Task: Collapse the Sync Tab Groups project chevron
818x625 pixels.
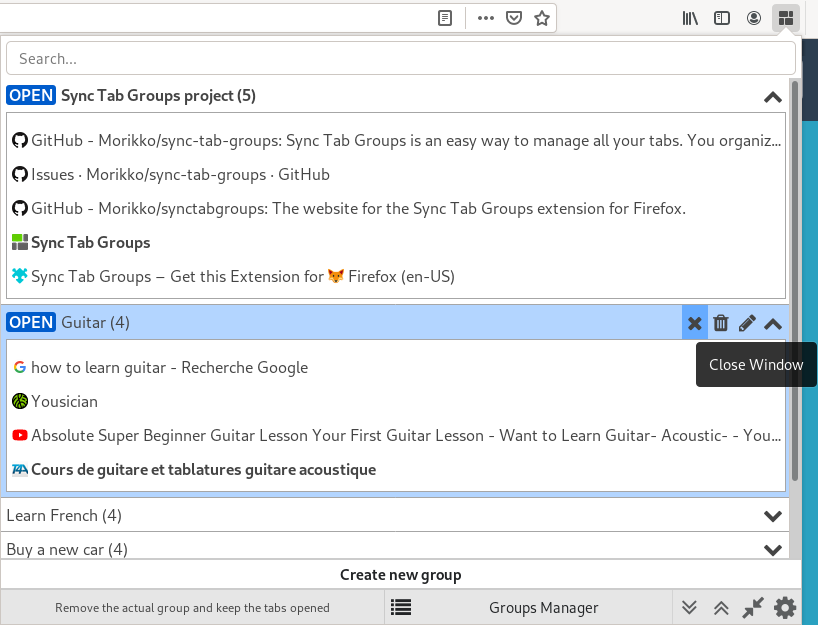Action: tap(773, 97)
